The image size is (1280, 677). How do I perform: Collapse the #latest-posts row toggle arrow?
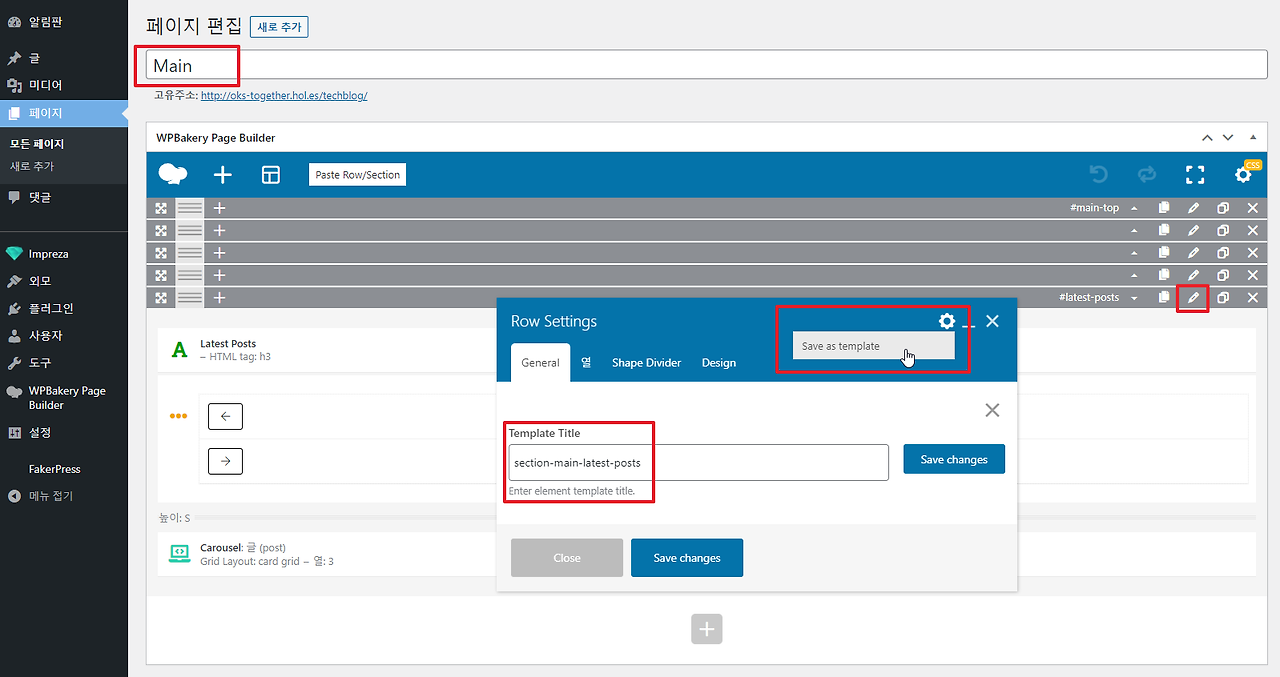coord(1134,298)
